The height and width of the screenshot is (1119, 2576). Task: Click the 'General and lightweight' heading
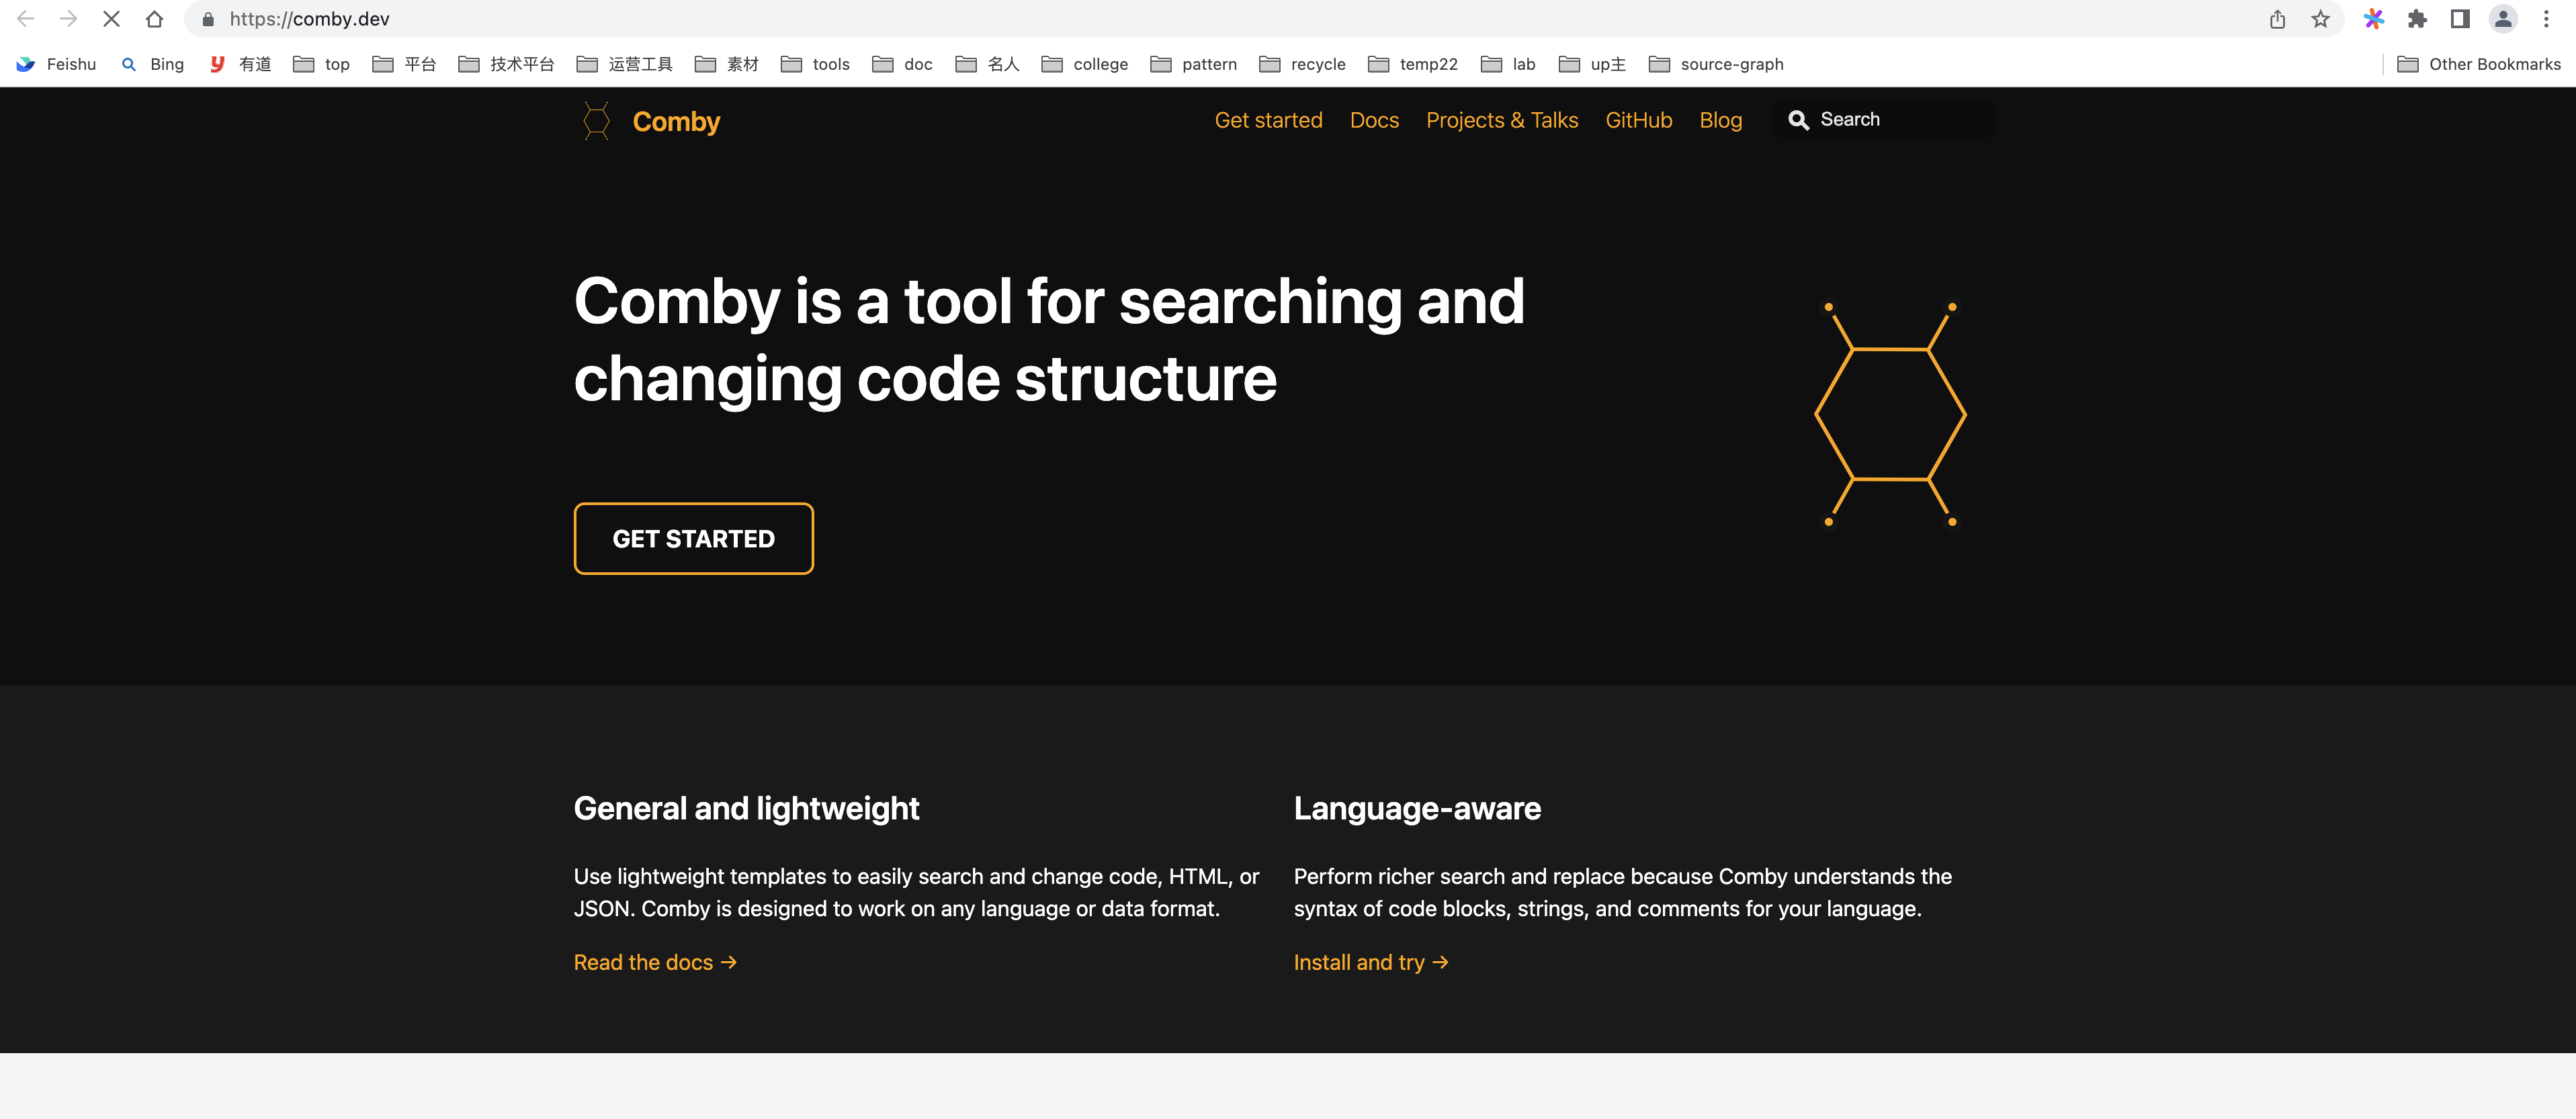(746, 808)
